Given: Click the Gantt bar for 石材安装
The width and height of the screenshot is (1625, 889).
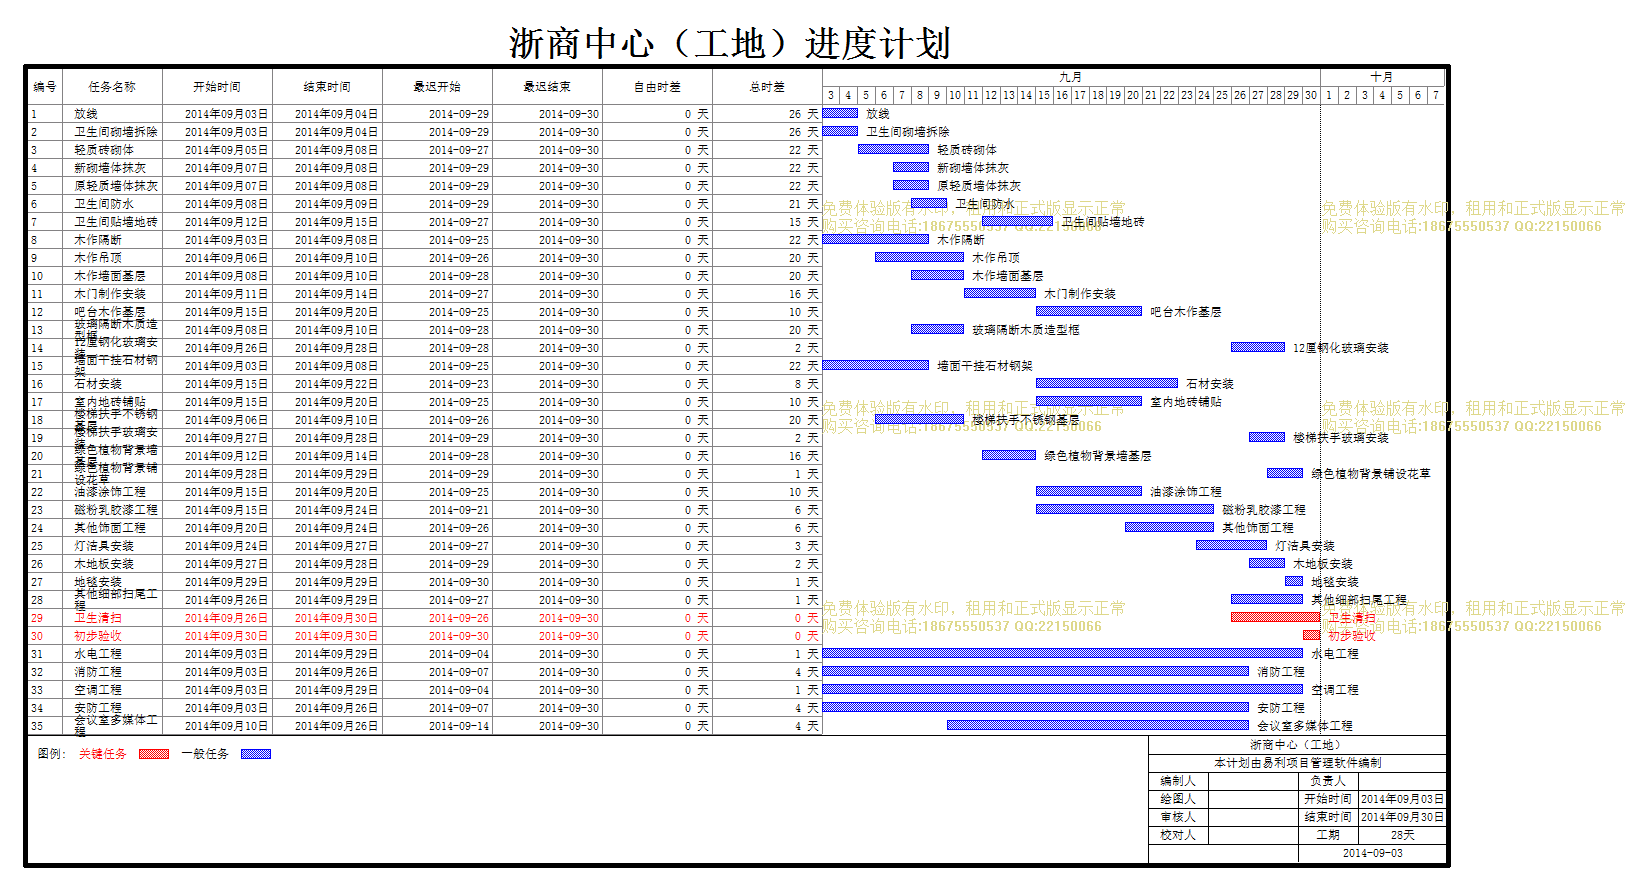Looking at the screenshot, I should 1106,383.
